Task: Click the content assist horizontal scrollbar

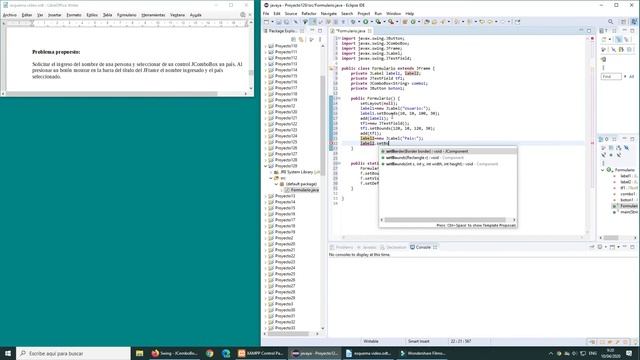Action: (x=445, y=220)
